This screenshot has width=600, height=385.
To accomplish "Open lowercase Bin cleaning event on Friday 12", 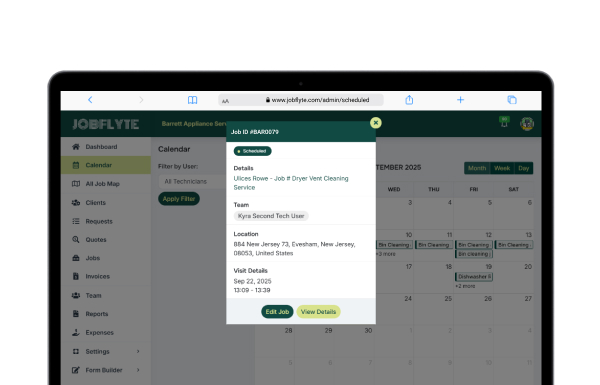I will click(x=474, y=254).
